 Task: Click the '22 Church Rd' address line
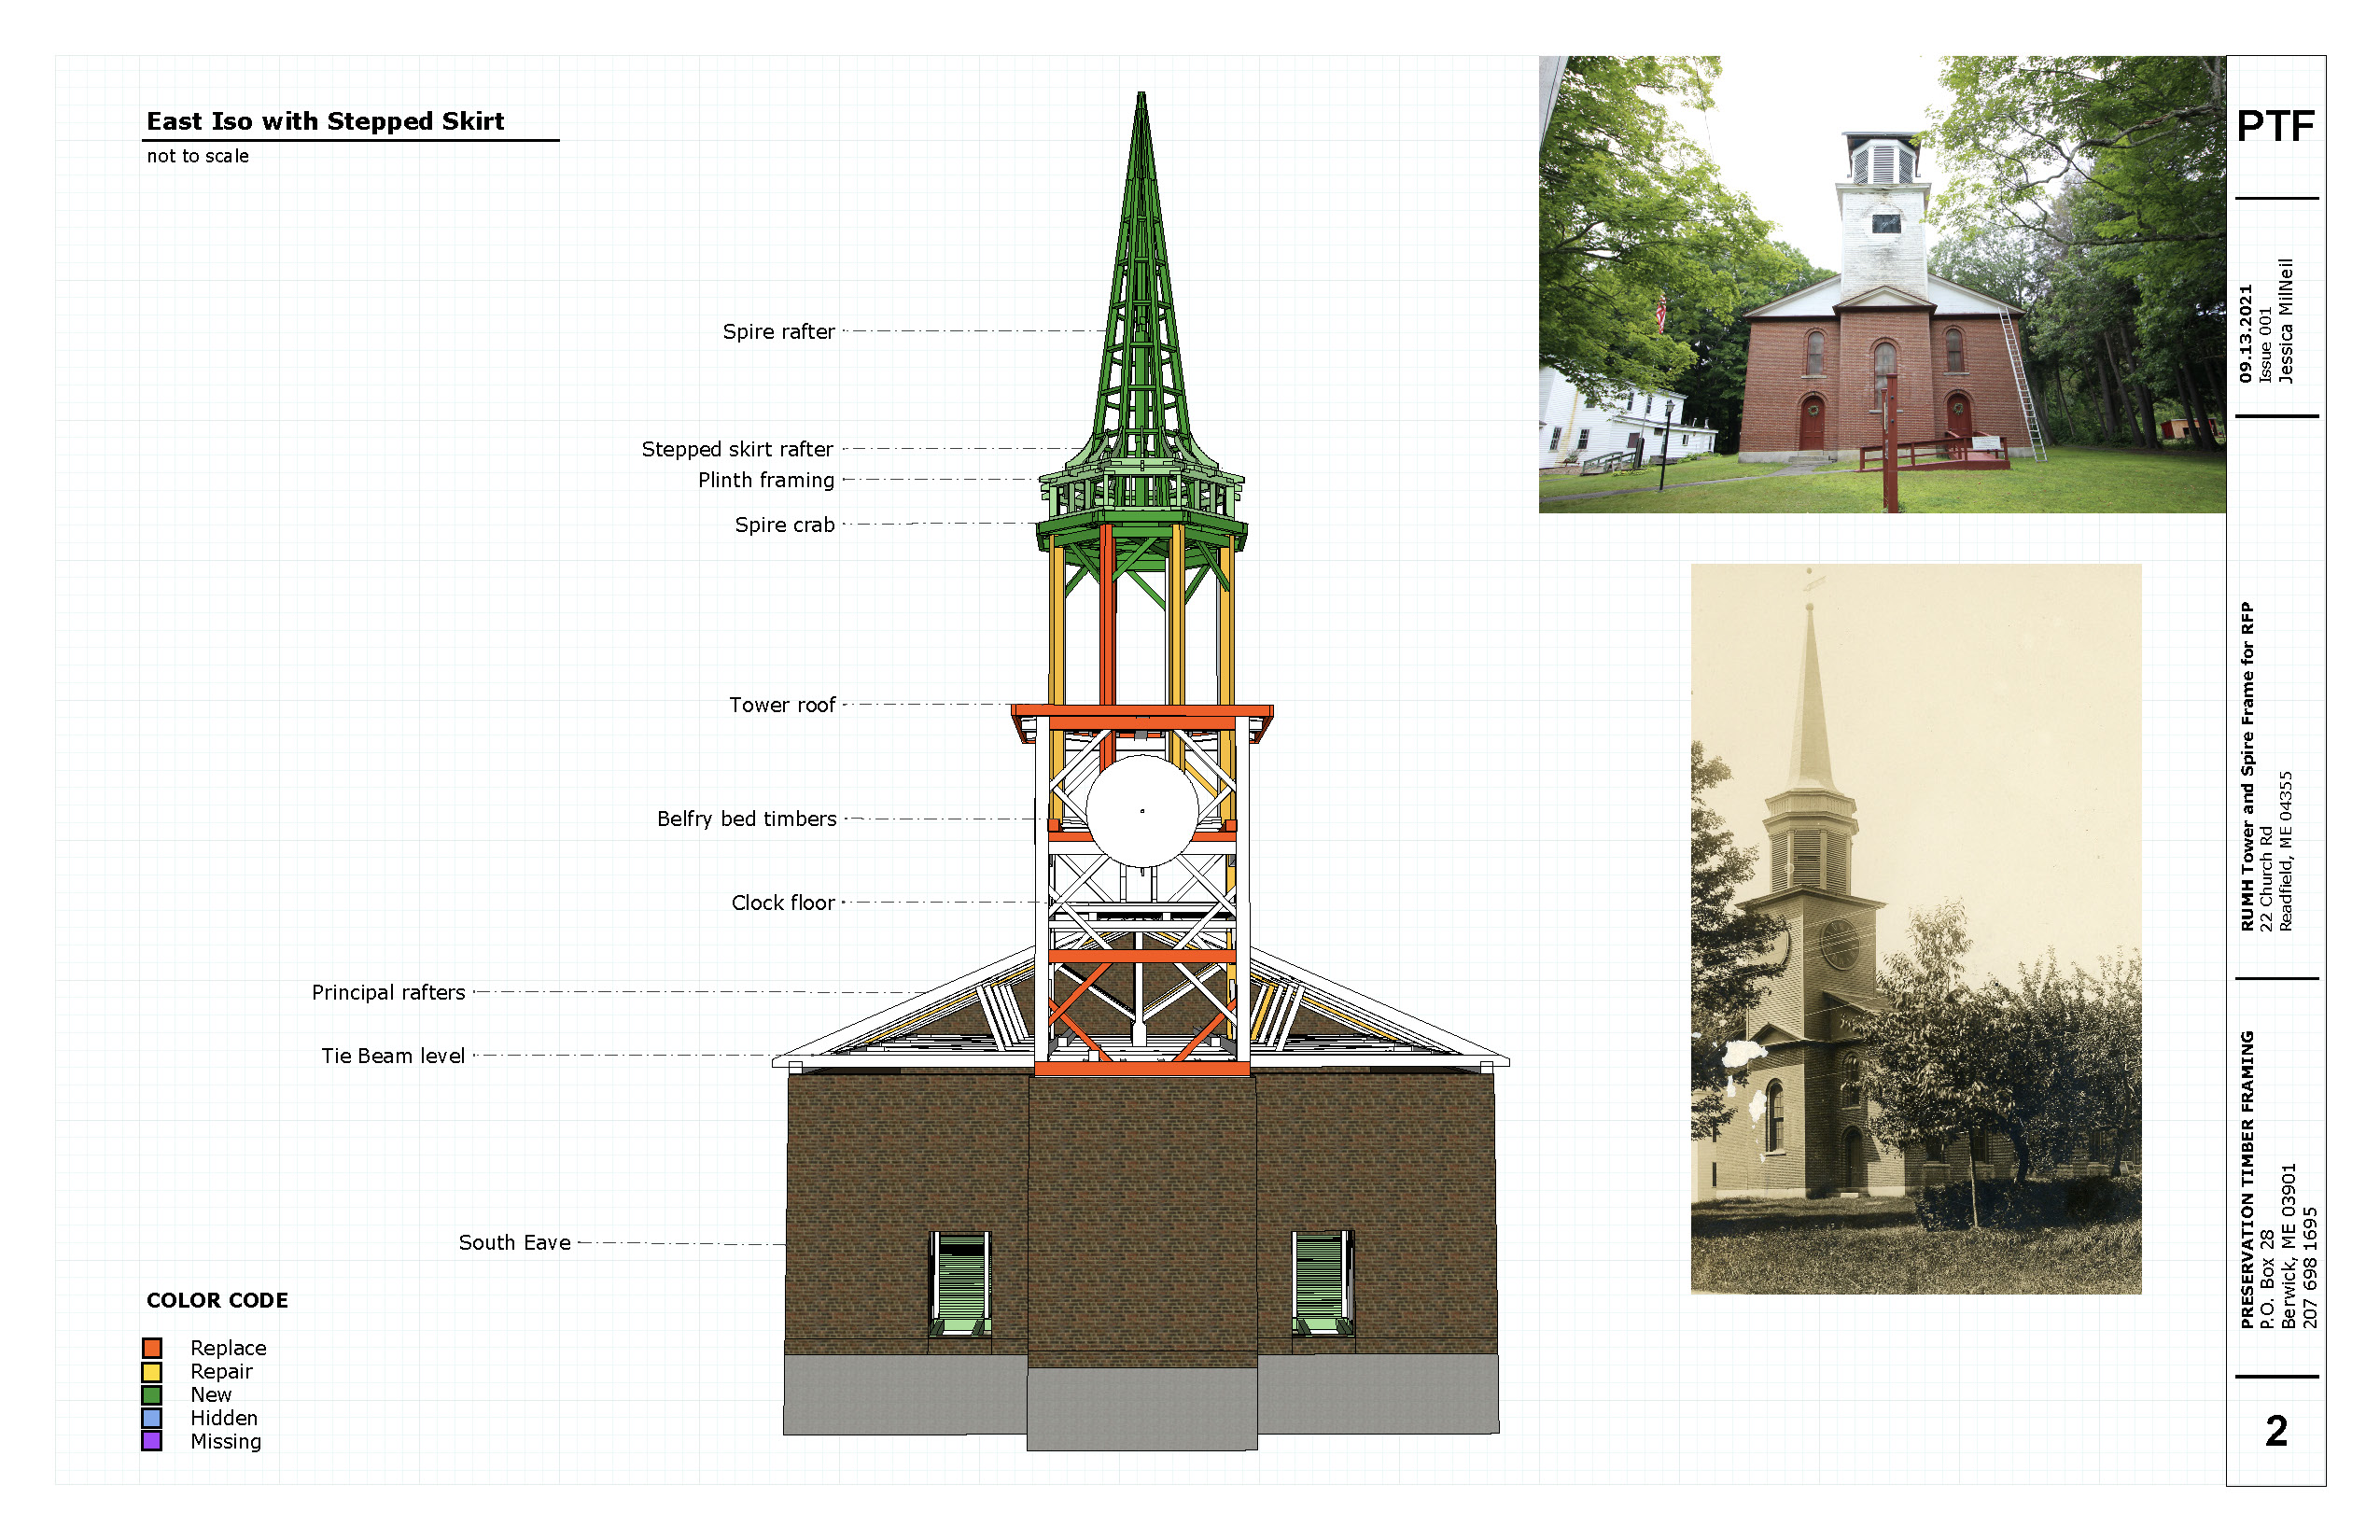tap(2267, 879)
